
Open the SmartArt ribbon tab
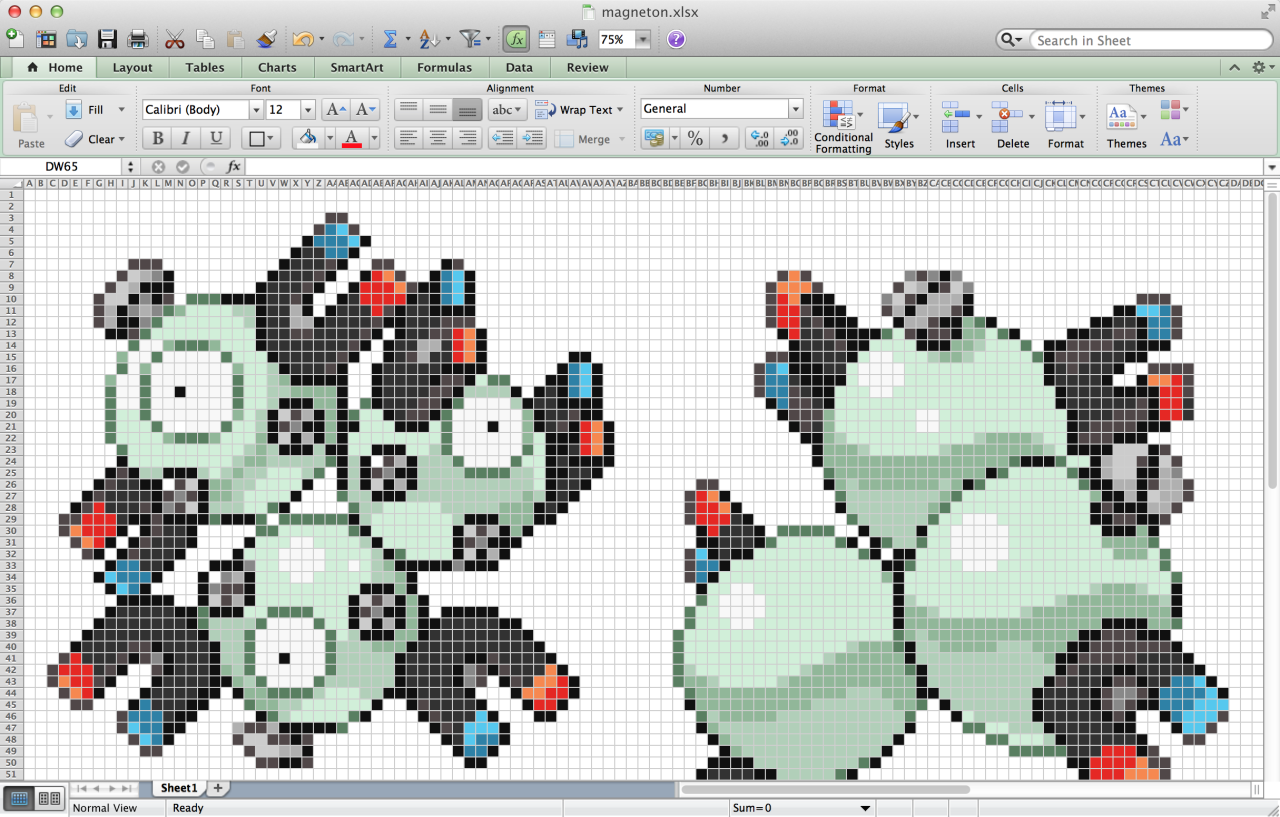pos(357,67)
